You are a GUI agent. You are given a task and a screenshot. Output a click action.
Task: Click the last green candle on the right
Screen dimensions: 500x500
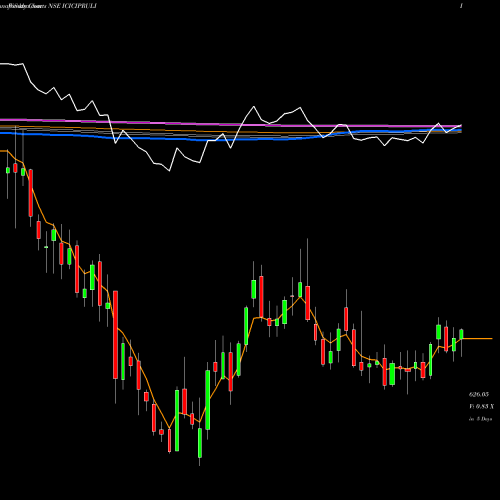click(x=462, y=334)
